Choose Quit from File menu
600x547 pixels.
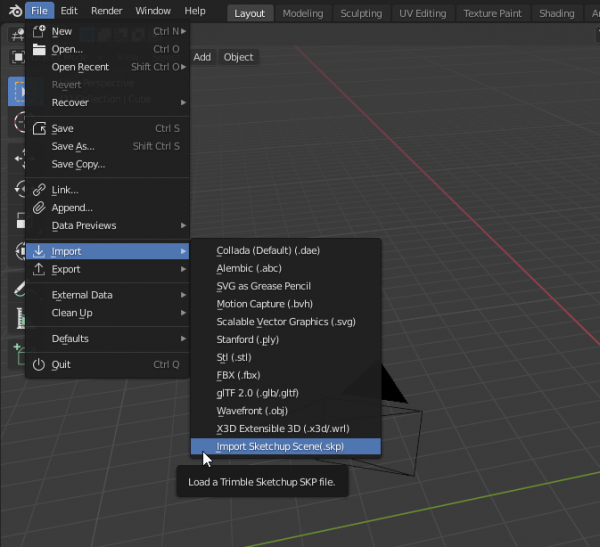coord(108,364)
